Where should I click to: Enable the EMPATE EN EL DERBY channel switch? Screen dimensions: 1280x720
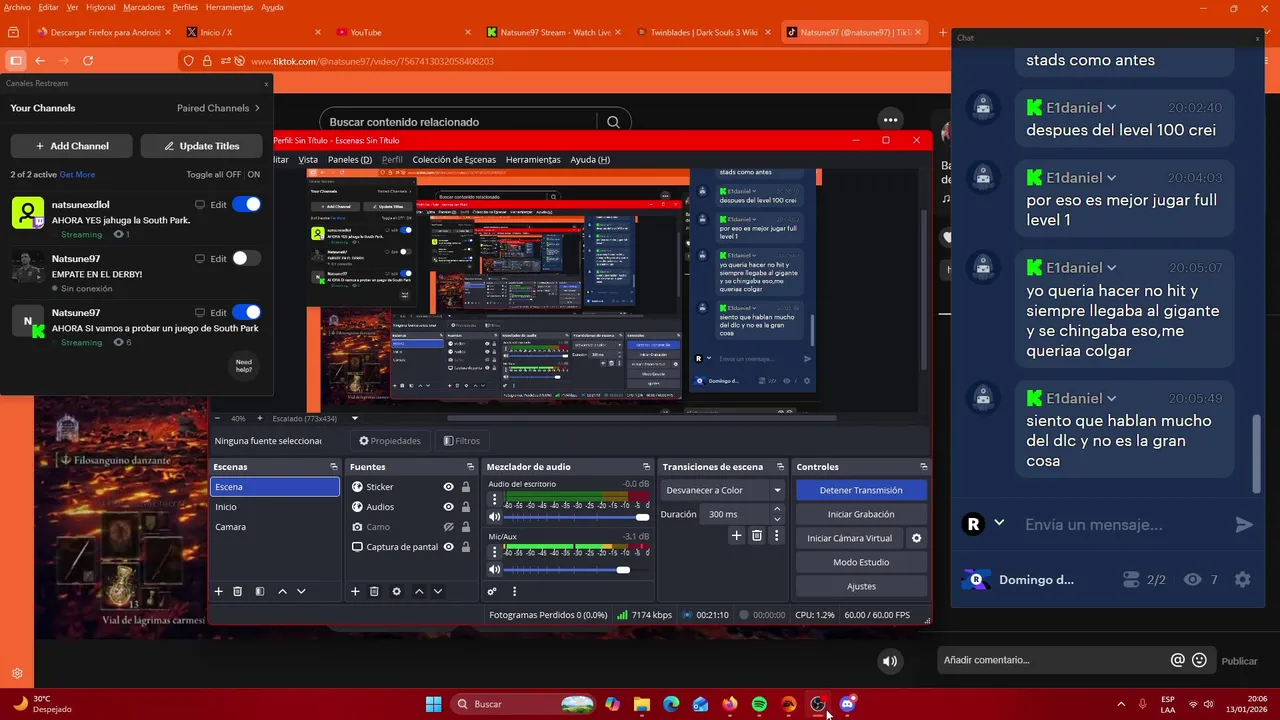[246, 258]
